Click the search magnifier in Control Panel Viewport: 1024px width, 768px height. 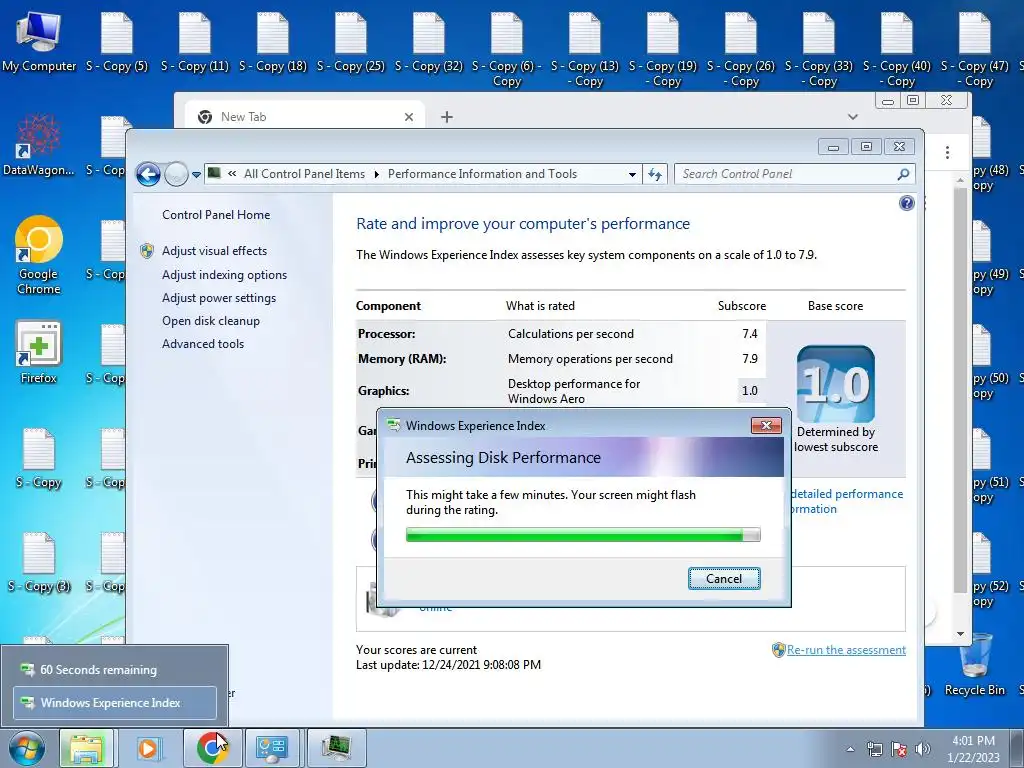(903, 174)
